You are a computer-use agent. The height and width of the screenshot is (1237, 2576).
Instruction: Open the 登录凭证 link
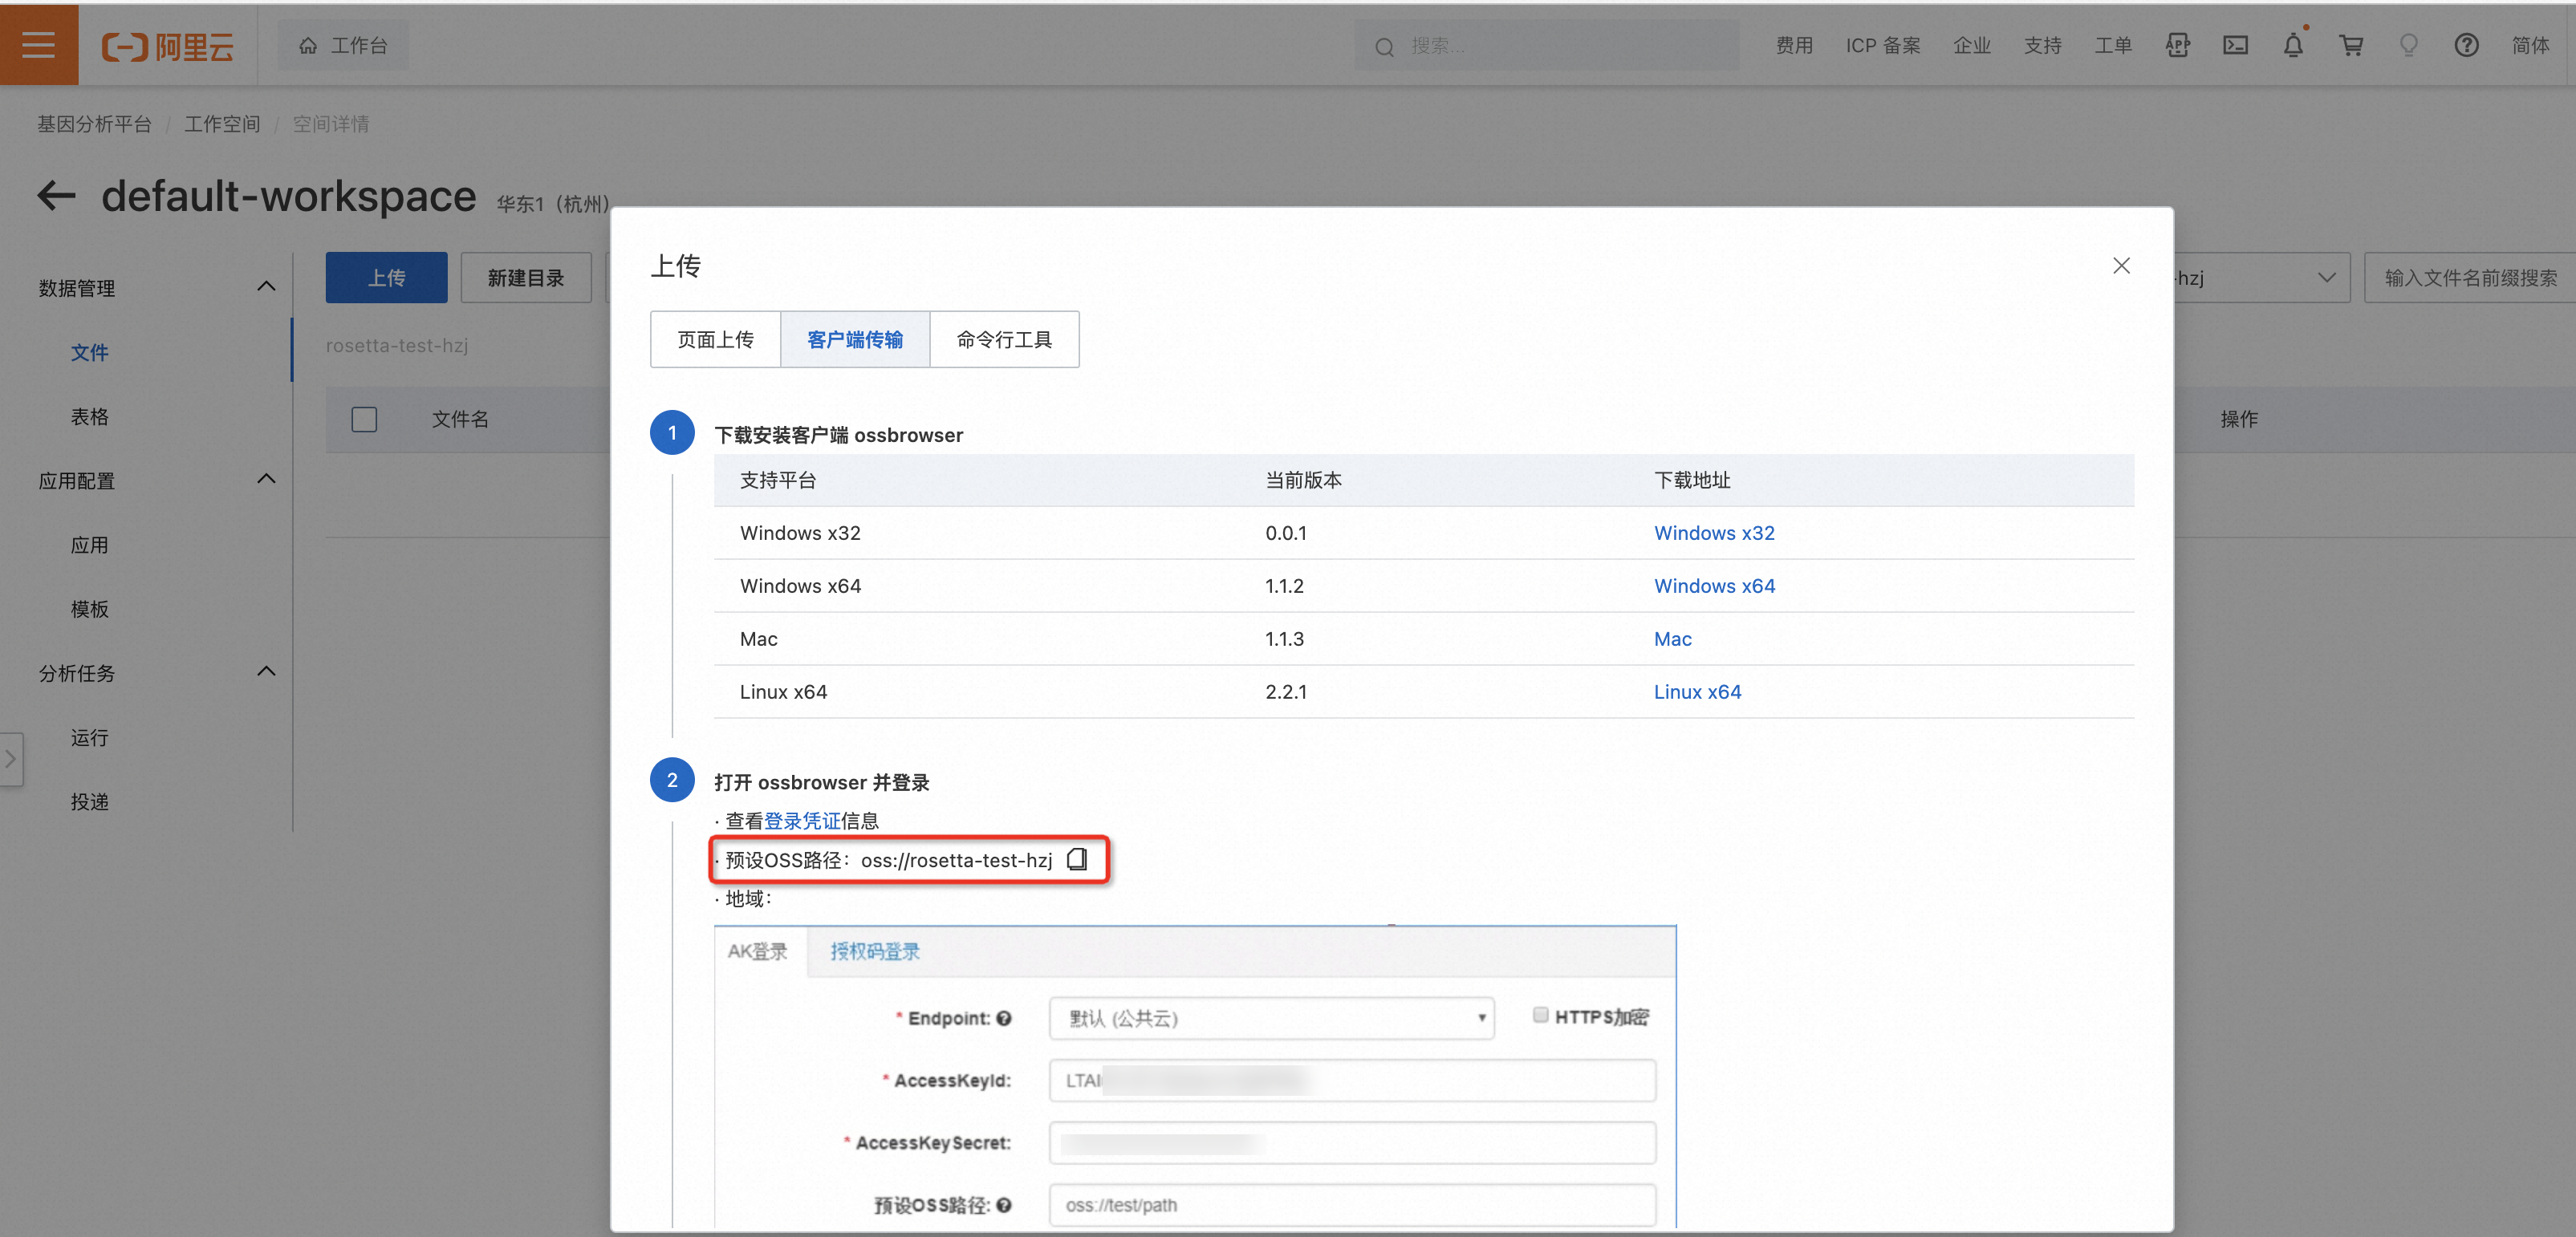click(x=802, y=820)
